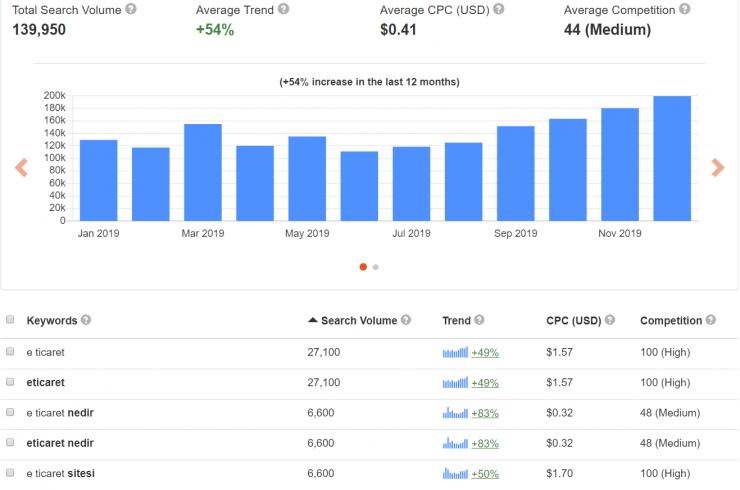The height and width of the screenshot is (490, 740).
Task: Sort table by Search Volume header
Action: 359,321
